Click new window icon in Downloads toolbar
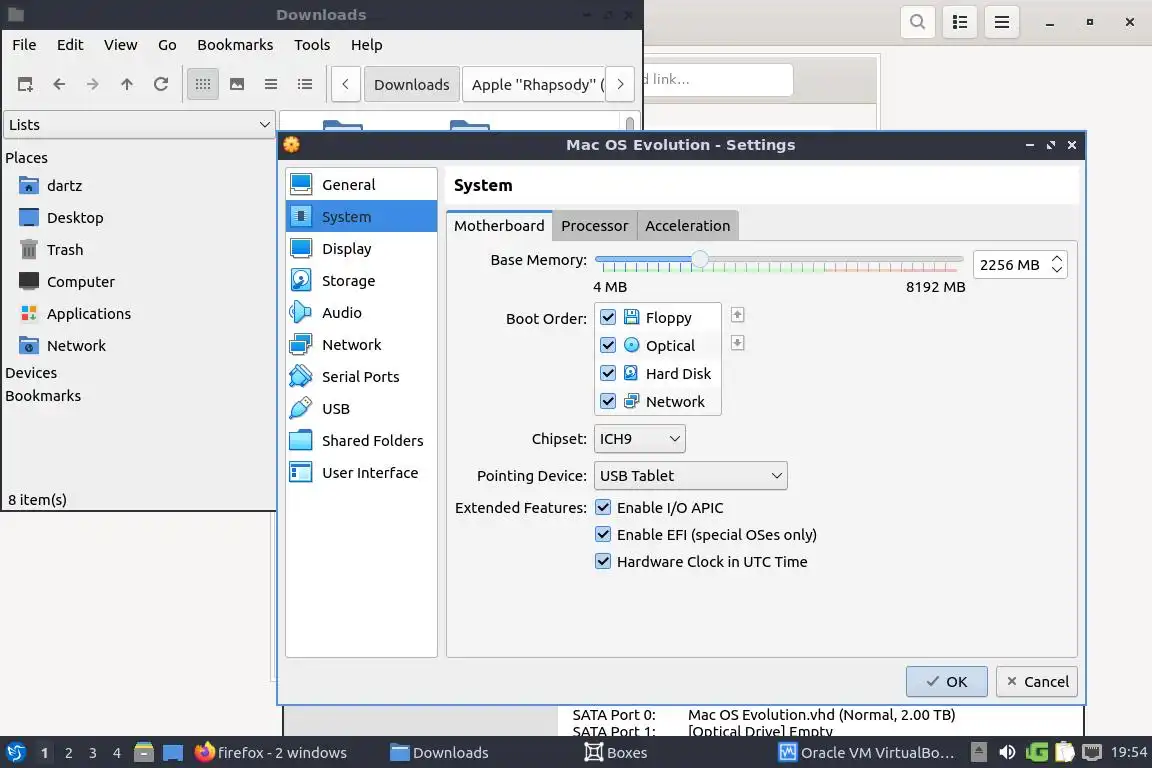 25,84
